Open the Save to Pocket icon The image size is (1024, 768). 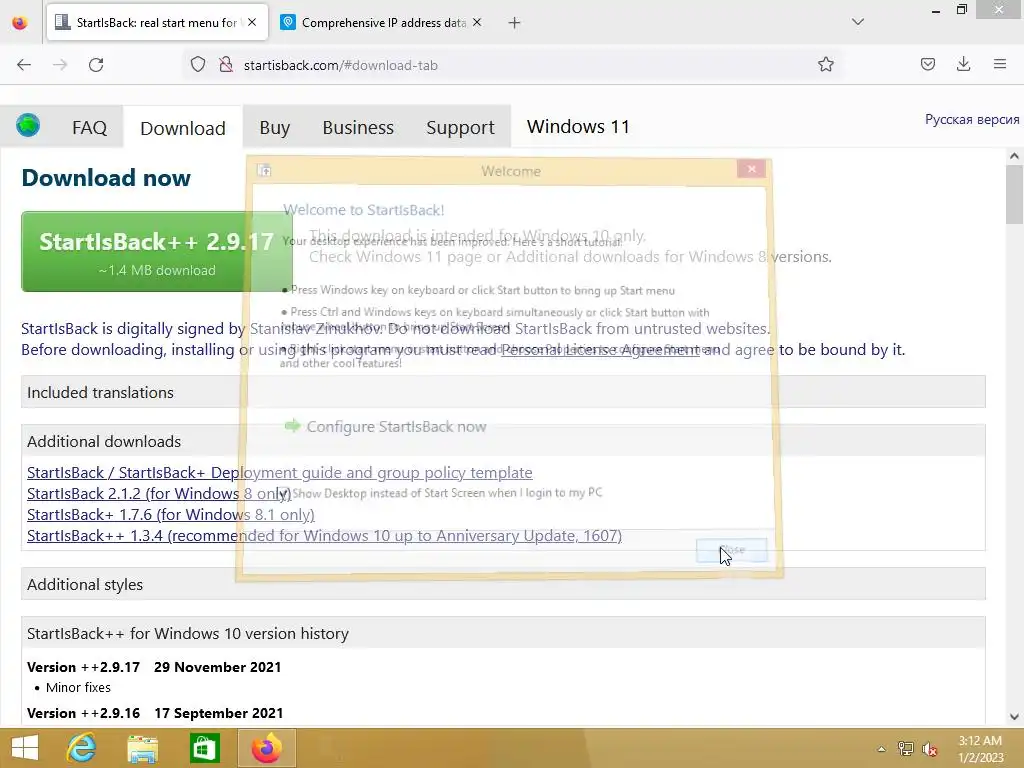point(927,64)
